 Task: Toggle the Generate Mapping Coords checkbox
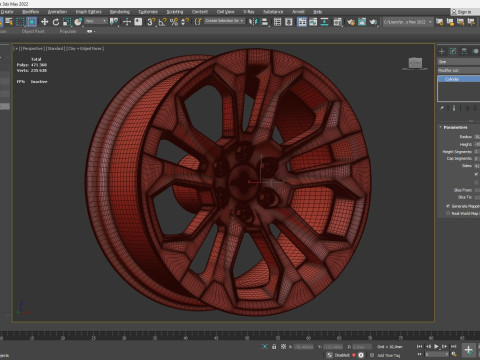pyautogui.click(x=448, y=206)
